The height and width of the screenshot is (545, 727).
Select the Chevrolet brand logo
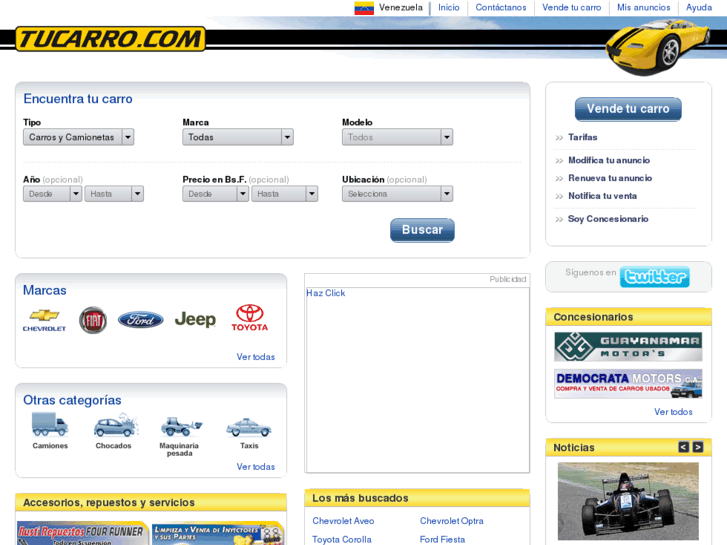(x=45, y=320)
